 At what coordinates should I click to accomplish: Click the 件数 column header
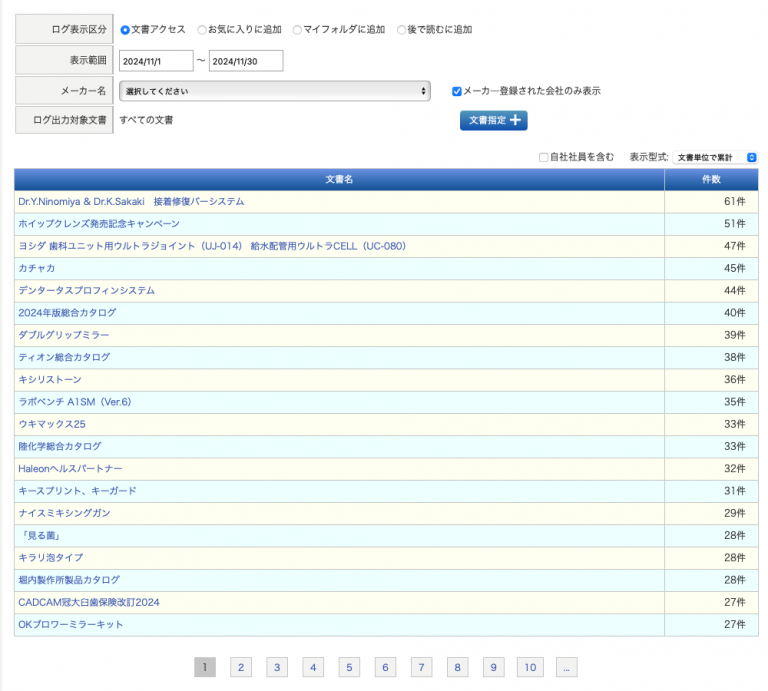[711, 179]
